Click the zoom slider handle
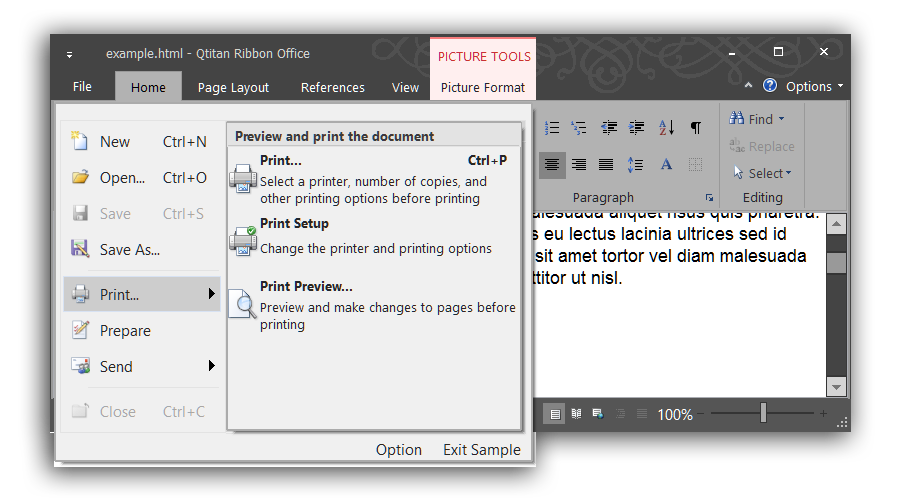This screenshot has height=500, width=900. tap(763, 413)
